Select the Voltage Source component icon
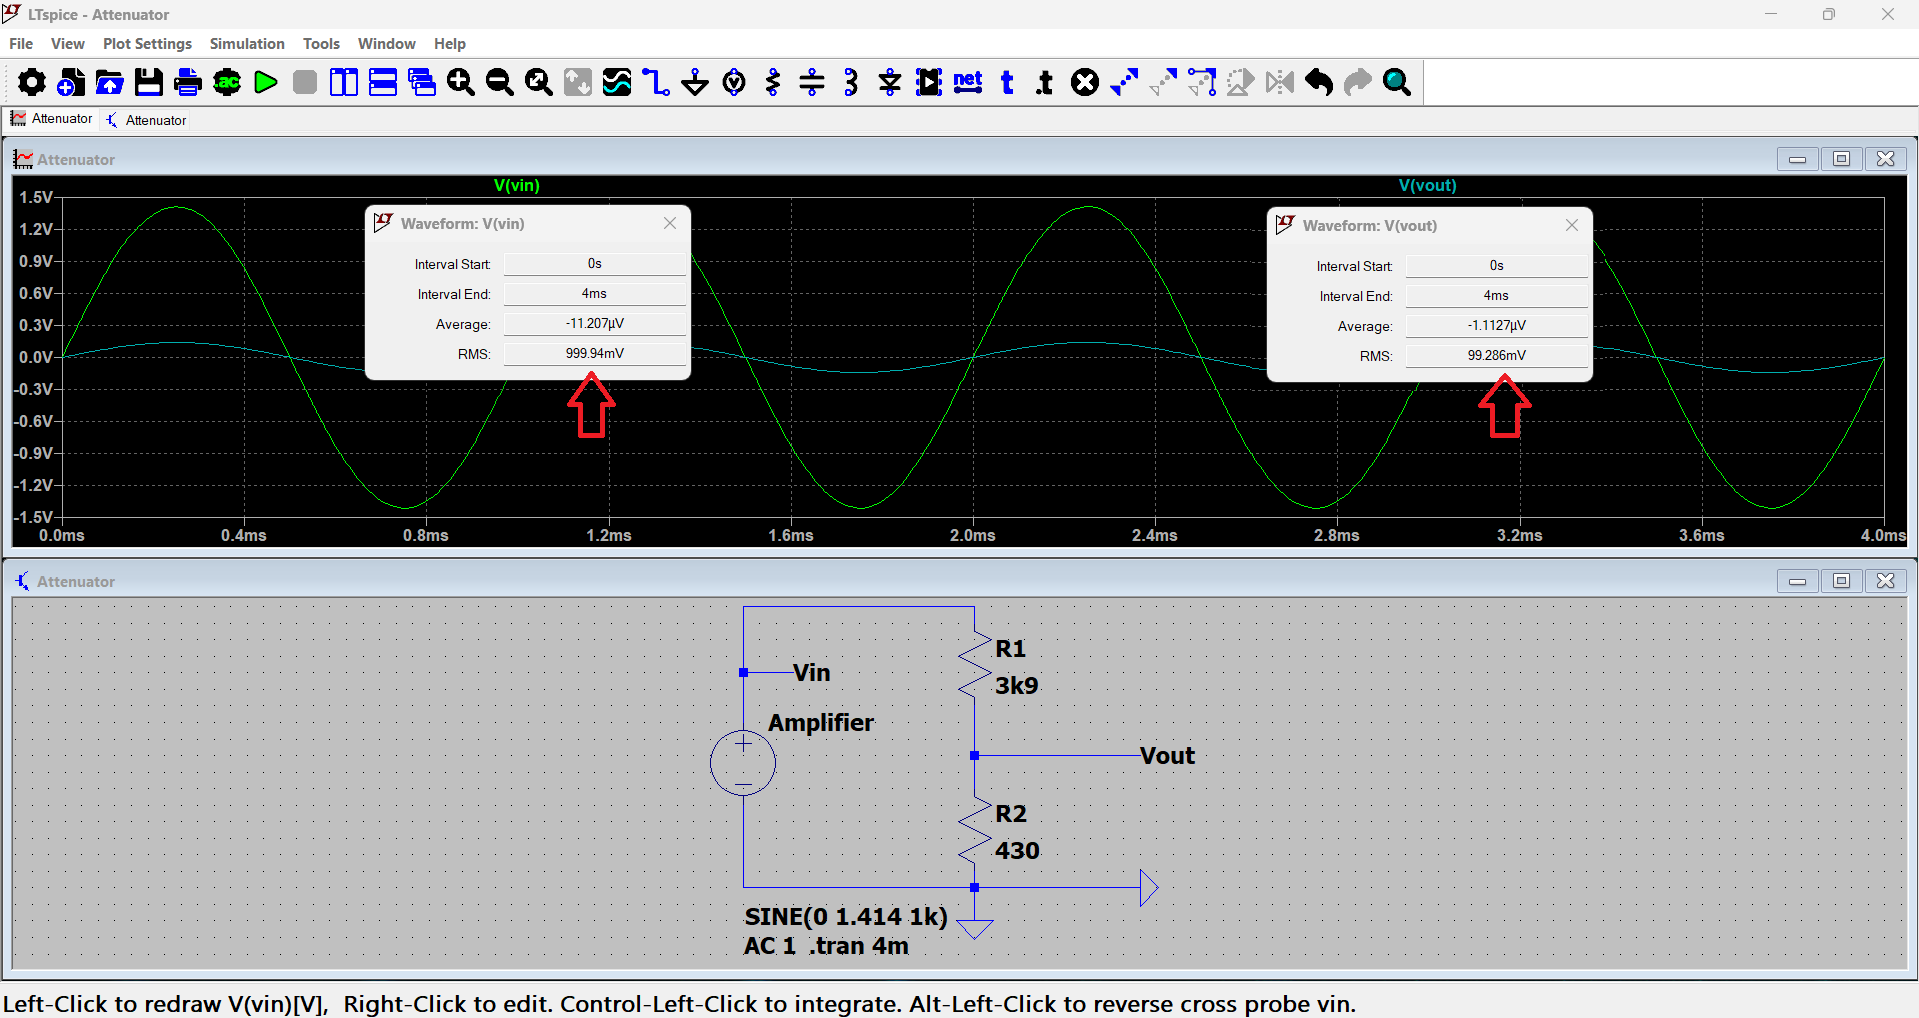The height and width of the screenshot is (1018, 1919). tap(734, 82)
